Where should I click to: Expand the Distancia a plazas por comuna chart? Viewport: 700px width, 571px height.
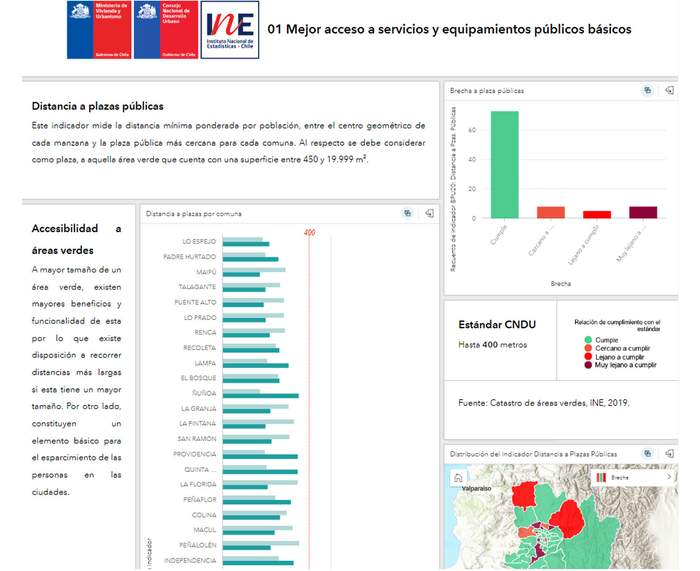tap(429, 213)
